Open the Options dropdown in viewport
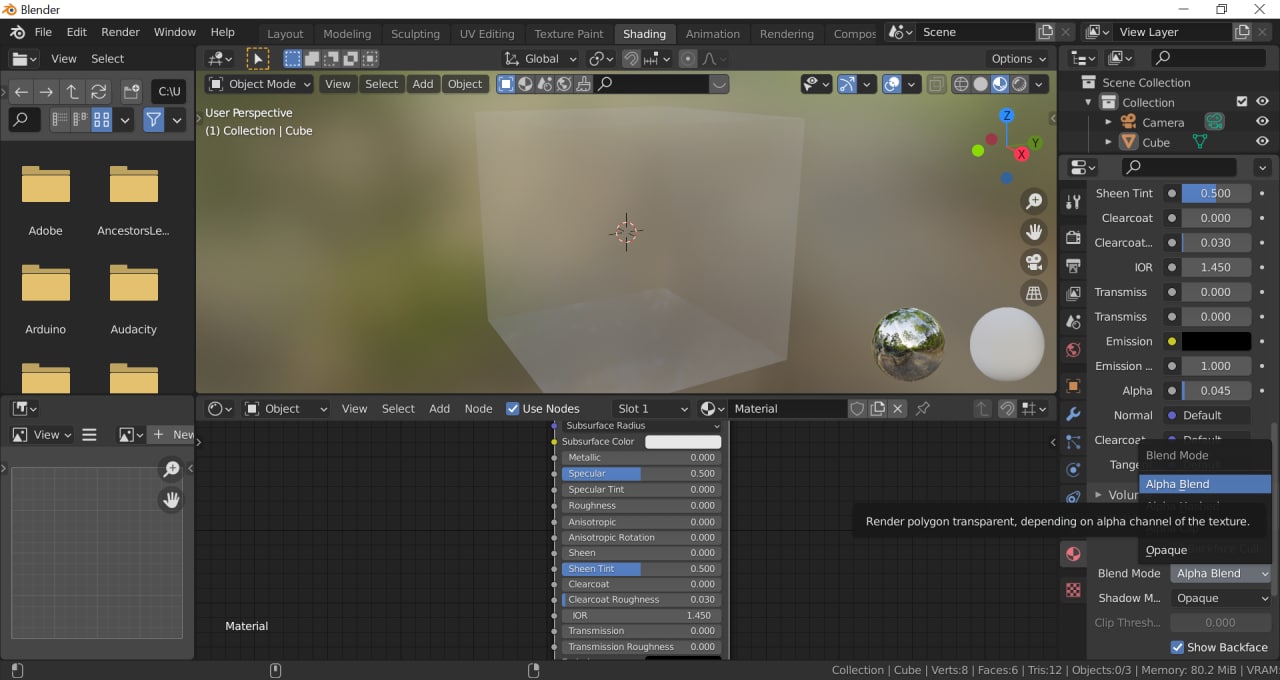The image size is (1280, 680). 1018,59
